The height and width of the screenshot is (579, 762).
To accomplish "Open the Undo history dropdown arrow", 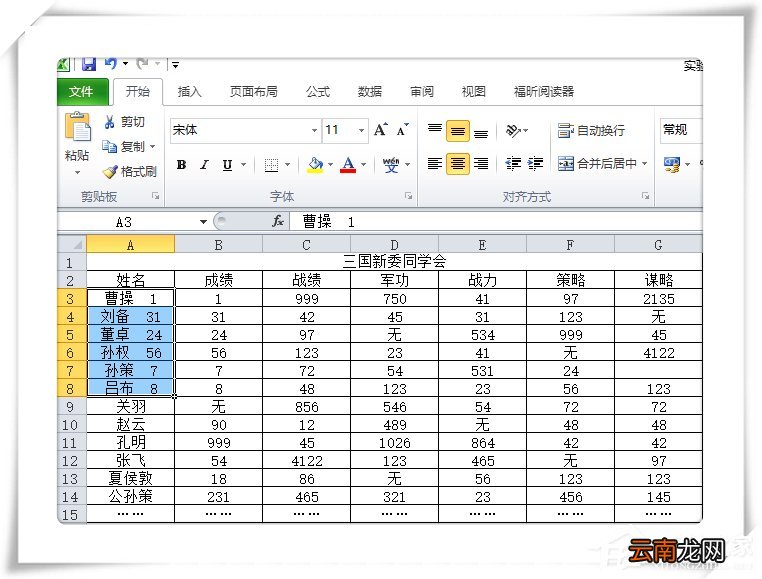I will [x=125, y=64].
